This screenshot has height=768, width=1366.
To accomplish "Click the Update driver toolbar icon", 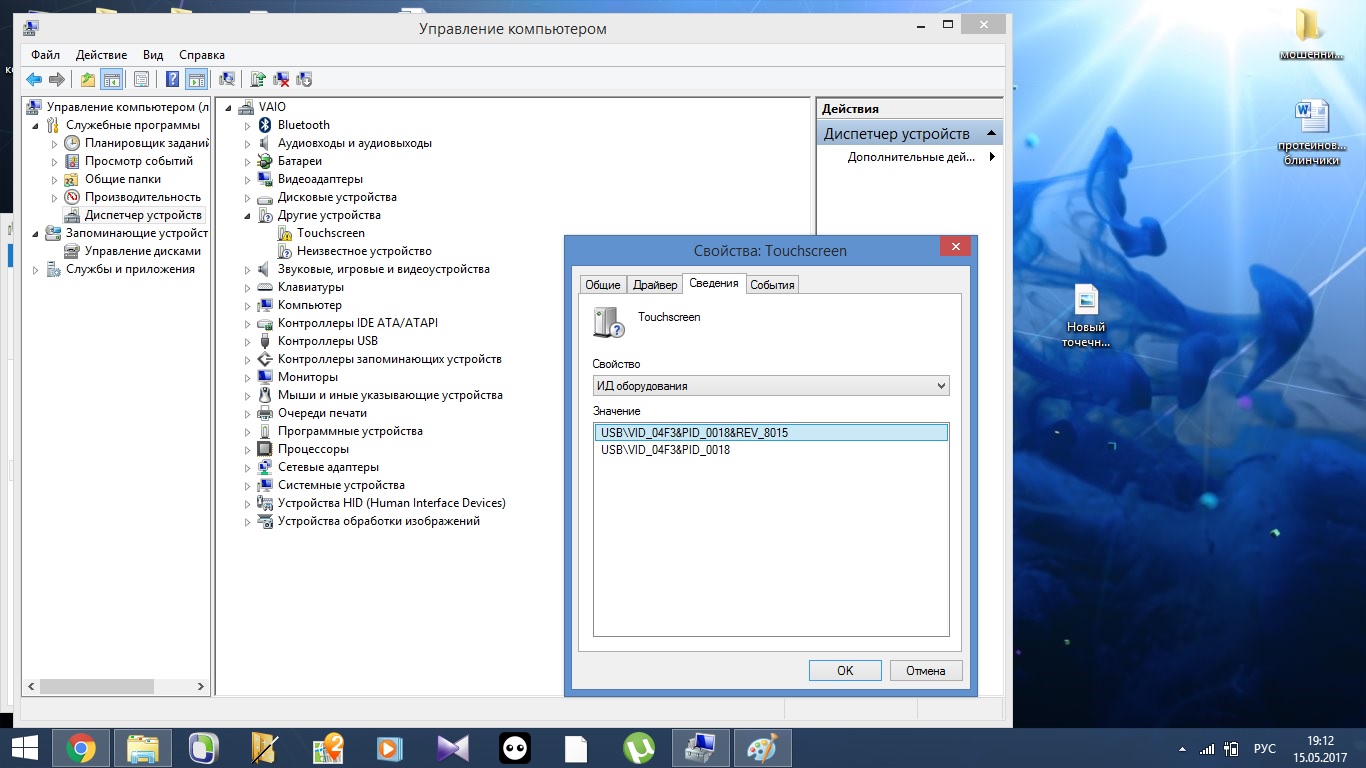I will [258, 79].
